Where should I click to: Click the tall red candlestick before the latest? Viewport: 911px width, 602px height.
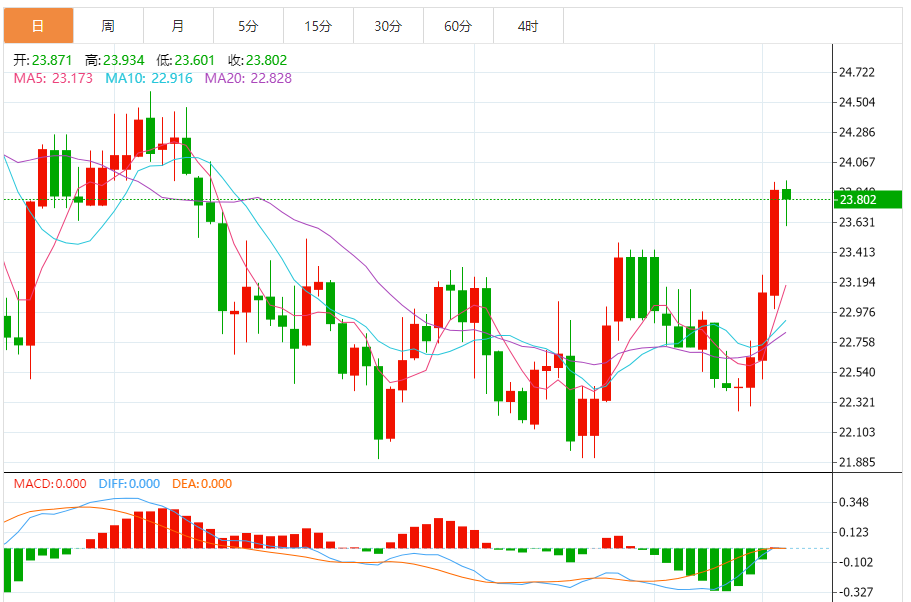(774, 243)
